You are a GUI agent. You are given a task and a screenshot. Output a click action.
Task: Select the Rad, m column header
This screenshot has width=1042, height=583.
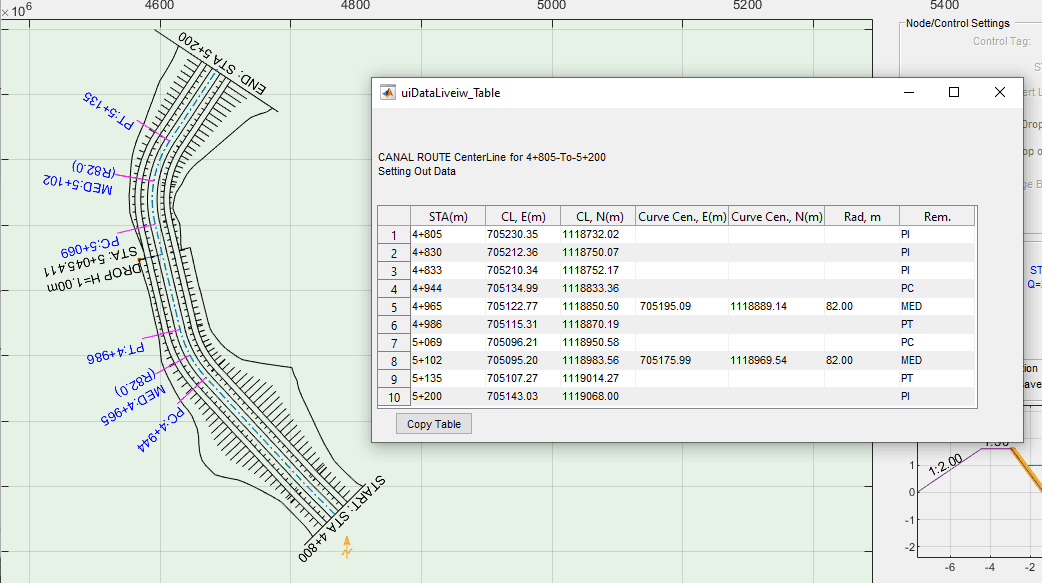(861, 216)
